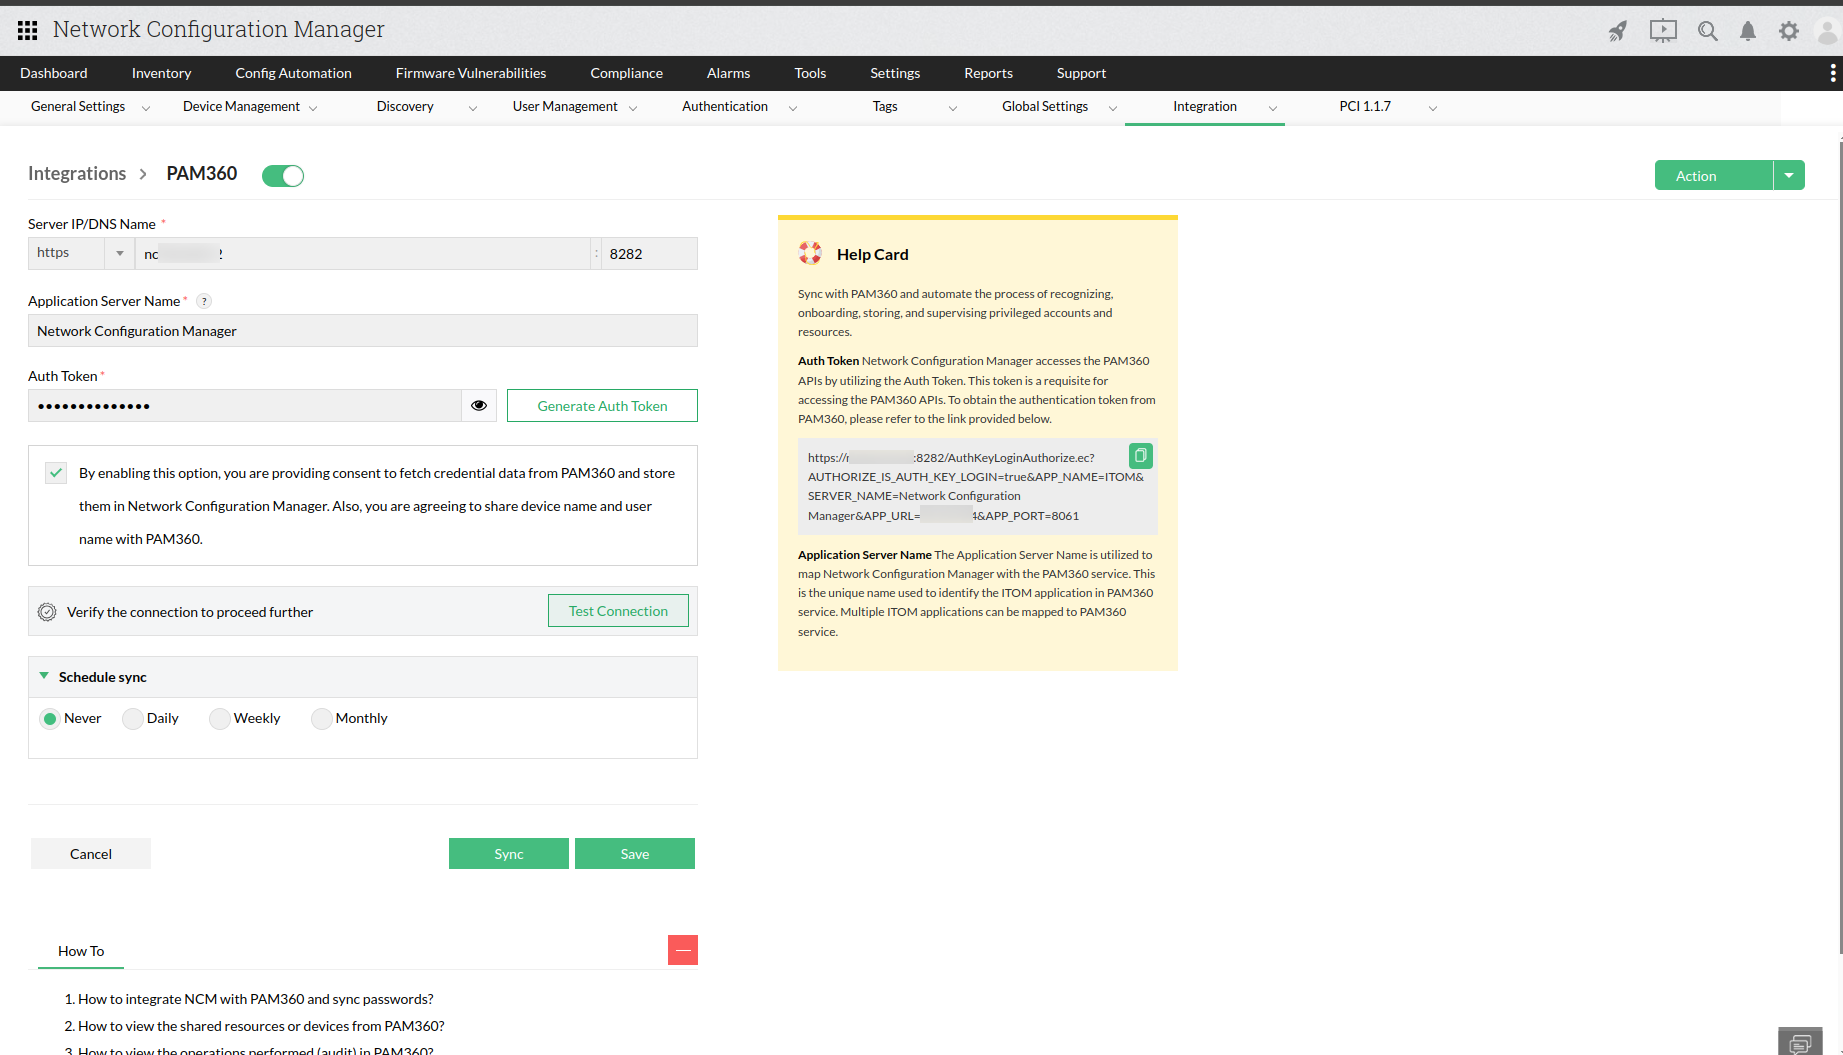Go to the Dashboard menu

tap(54, 73)
